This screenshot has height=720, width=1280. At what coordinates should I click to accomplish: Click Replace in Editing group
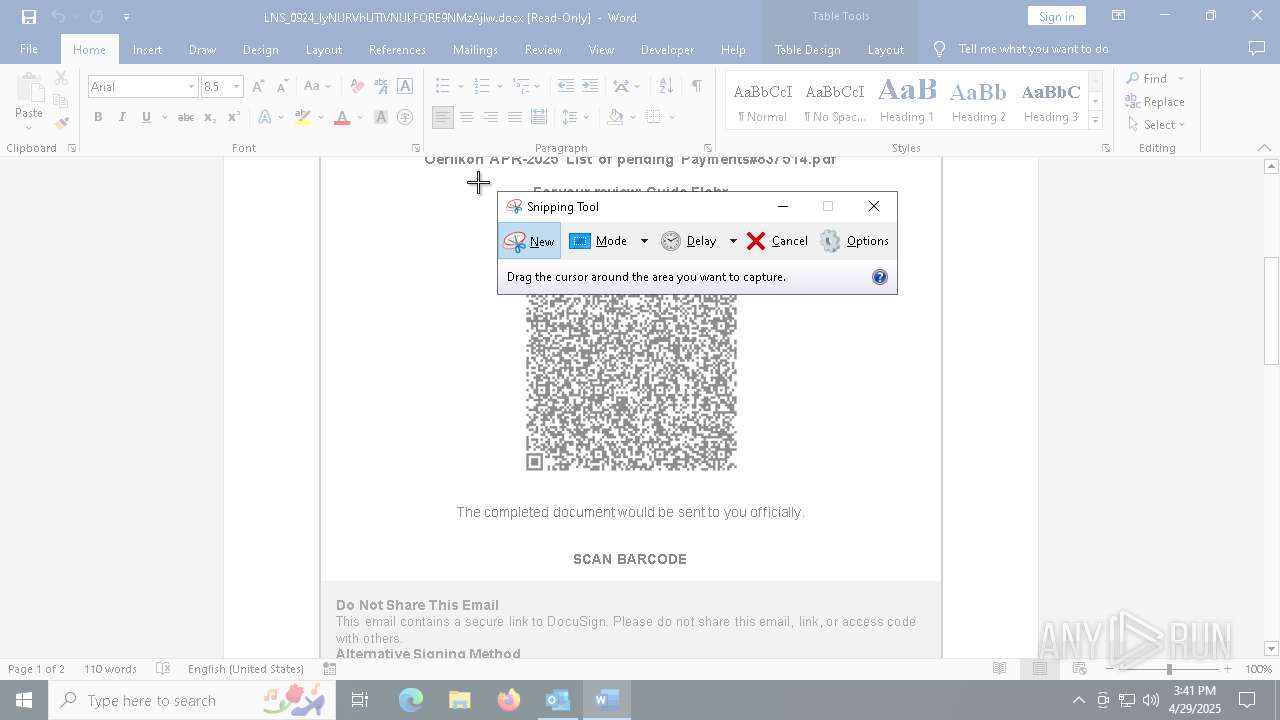click(1155, 101)
